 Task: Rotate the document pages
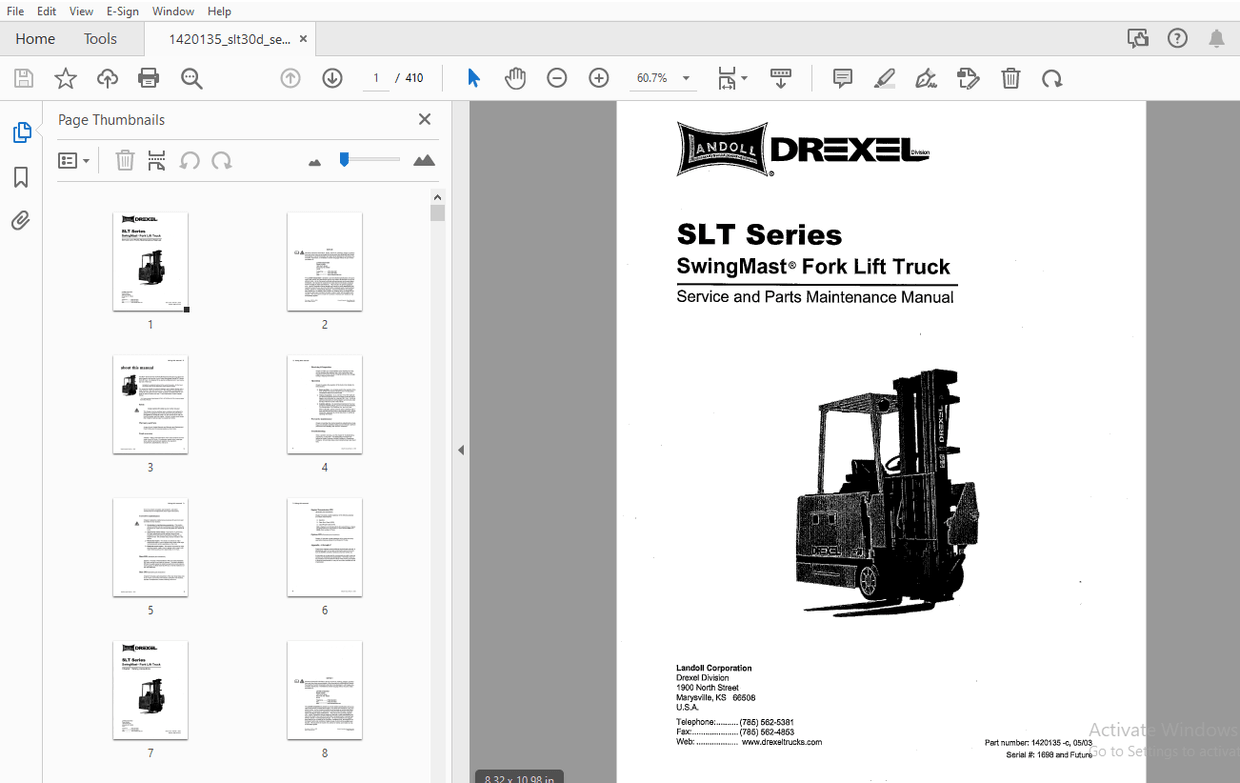(1053, 78)
